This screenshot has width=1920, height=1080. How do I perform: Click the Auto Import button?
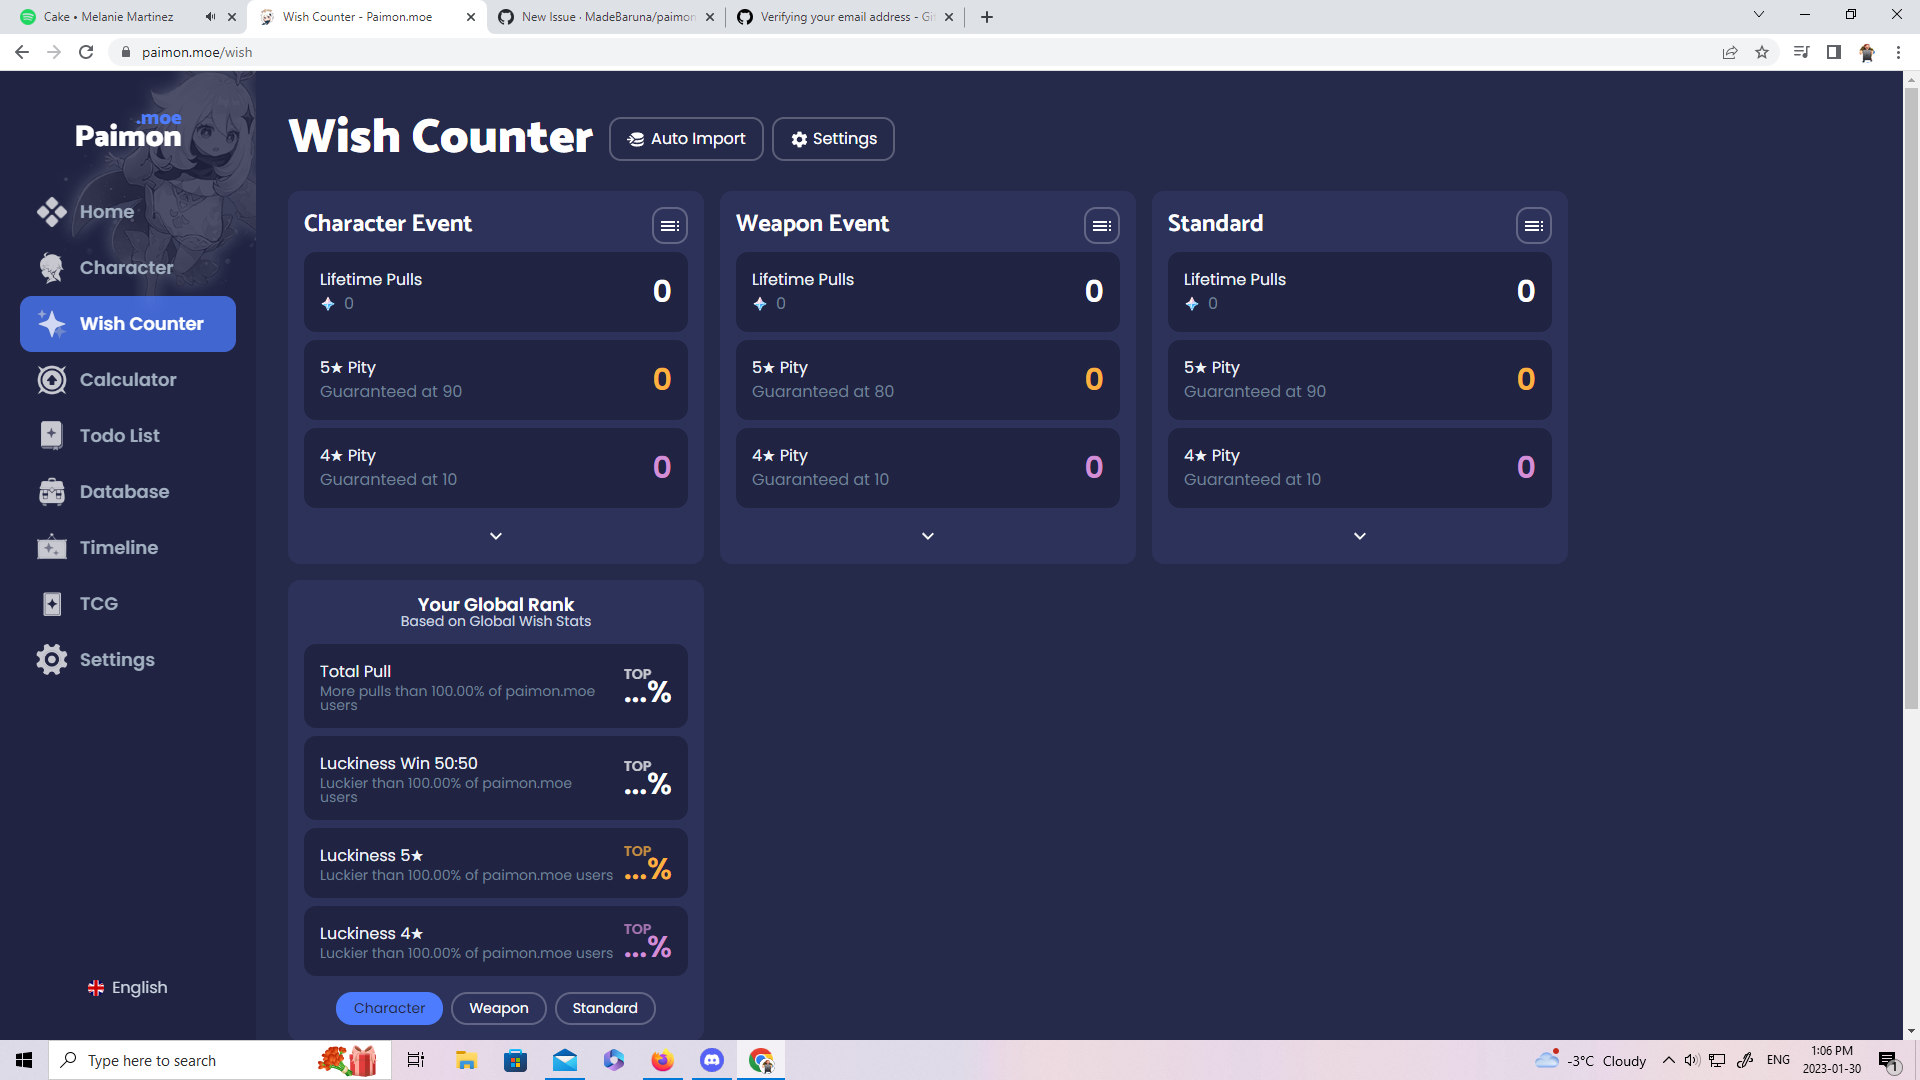click(686, 139)
